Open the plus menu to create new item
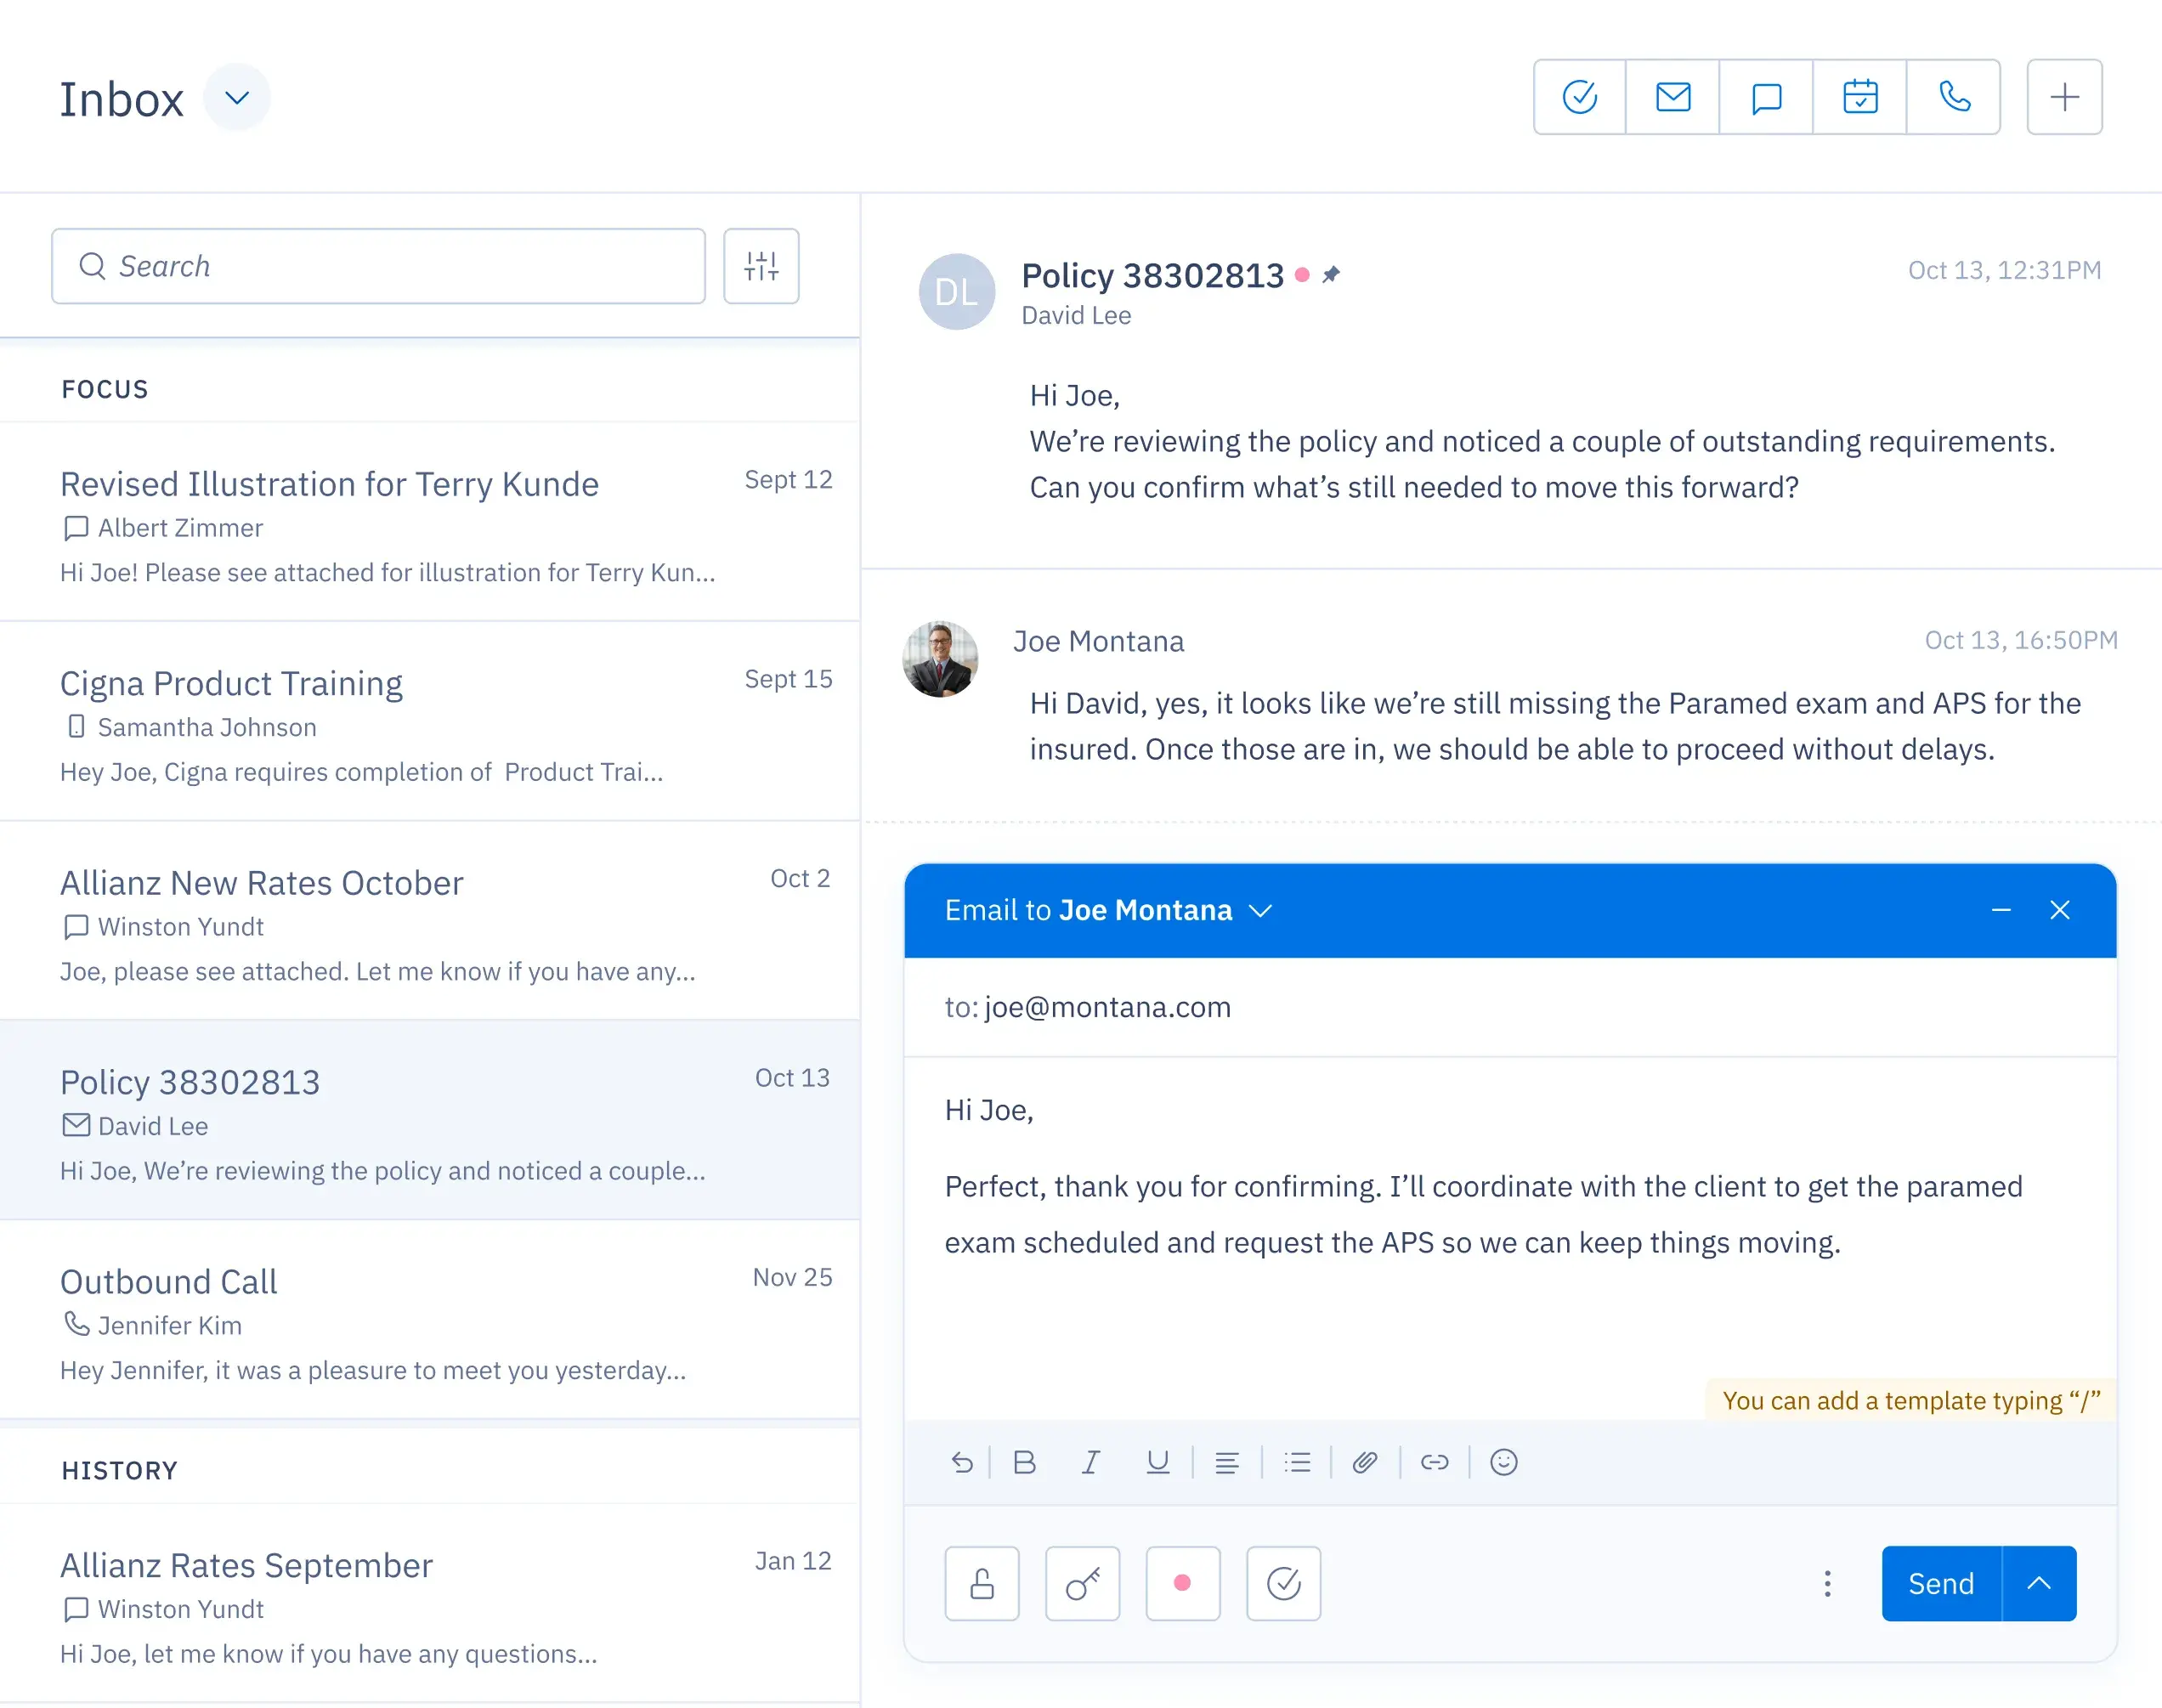This screenshot has height=1708, width=2162. (2065, 97)
